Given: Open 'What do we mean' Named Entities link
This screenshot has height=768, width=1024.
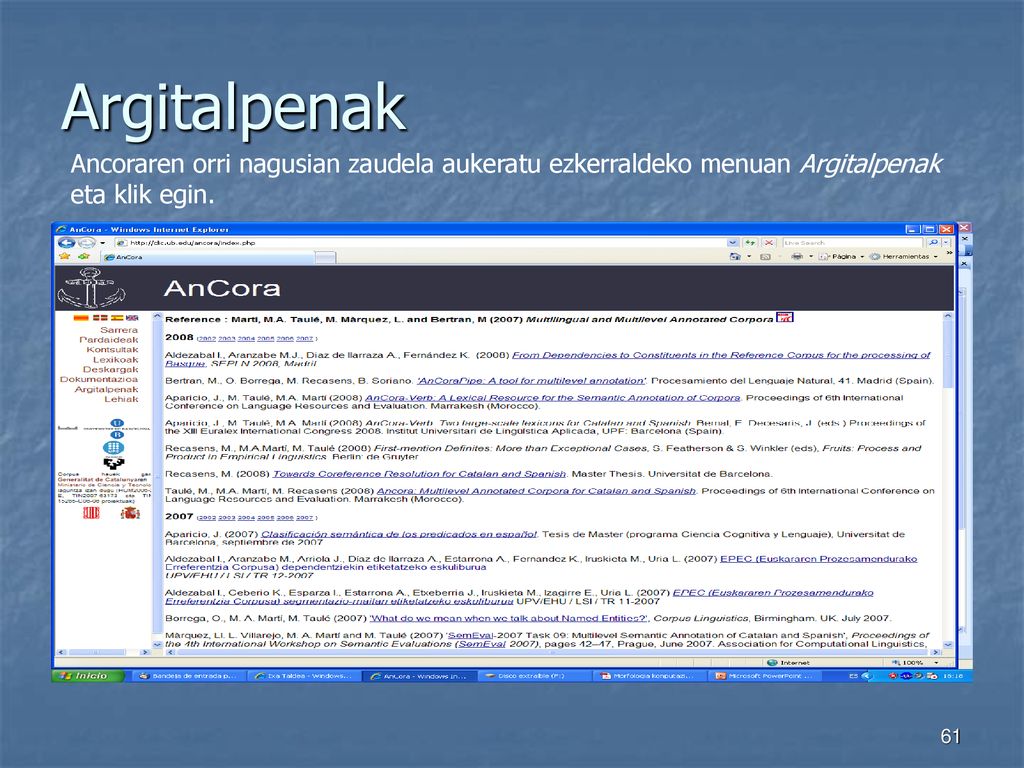Looking at the screenshot, I should coord(509,618).
